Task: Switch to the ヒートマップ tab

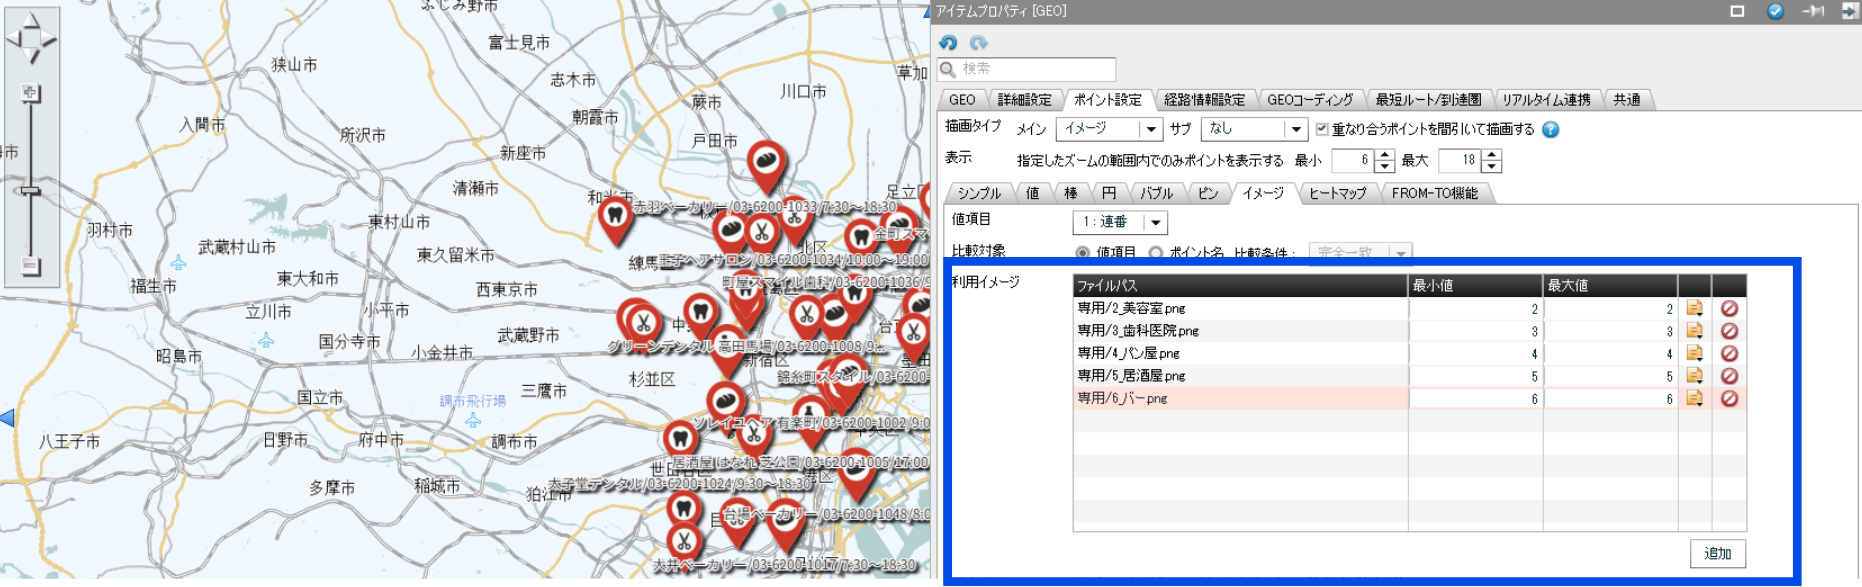Action: [x=1337, y=193]
